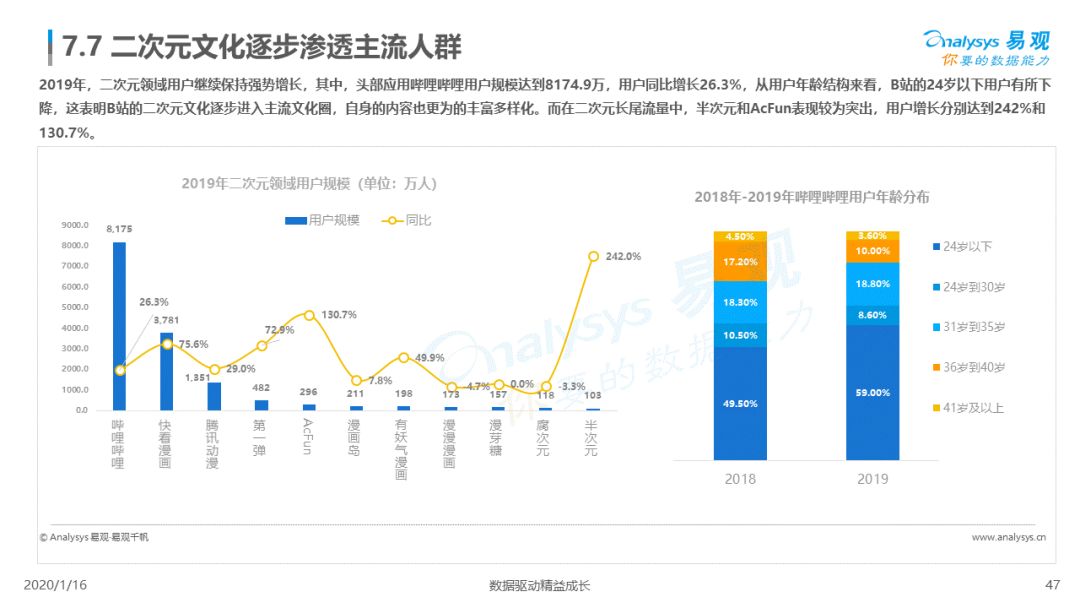Click the 哔哩哔哩 x-axis label
1080x608 pixels.
(x=118, y=444)
